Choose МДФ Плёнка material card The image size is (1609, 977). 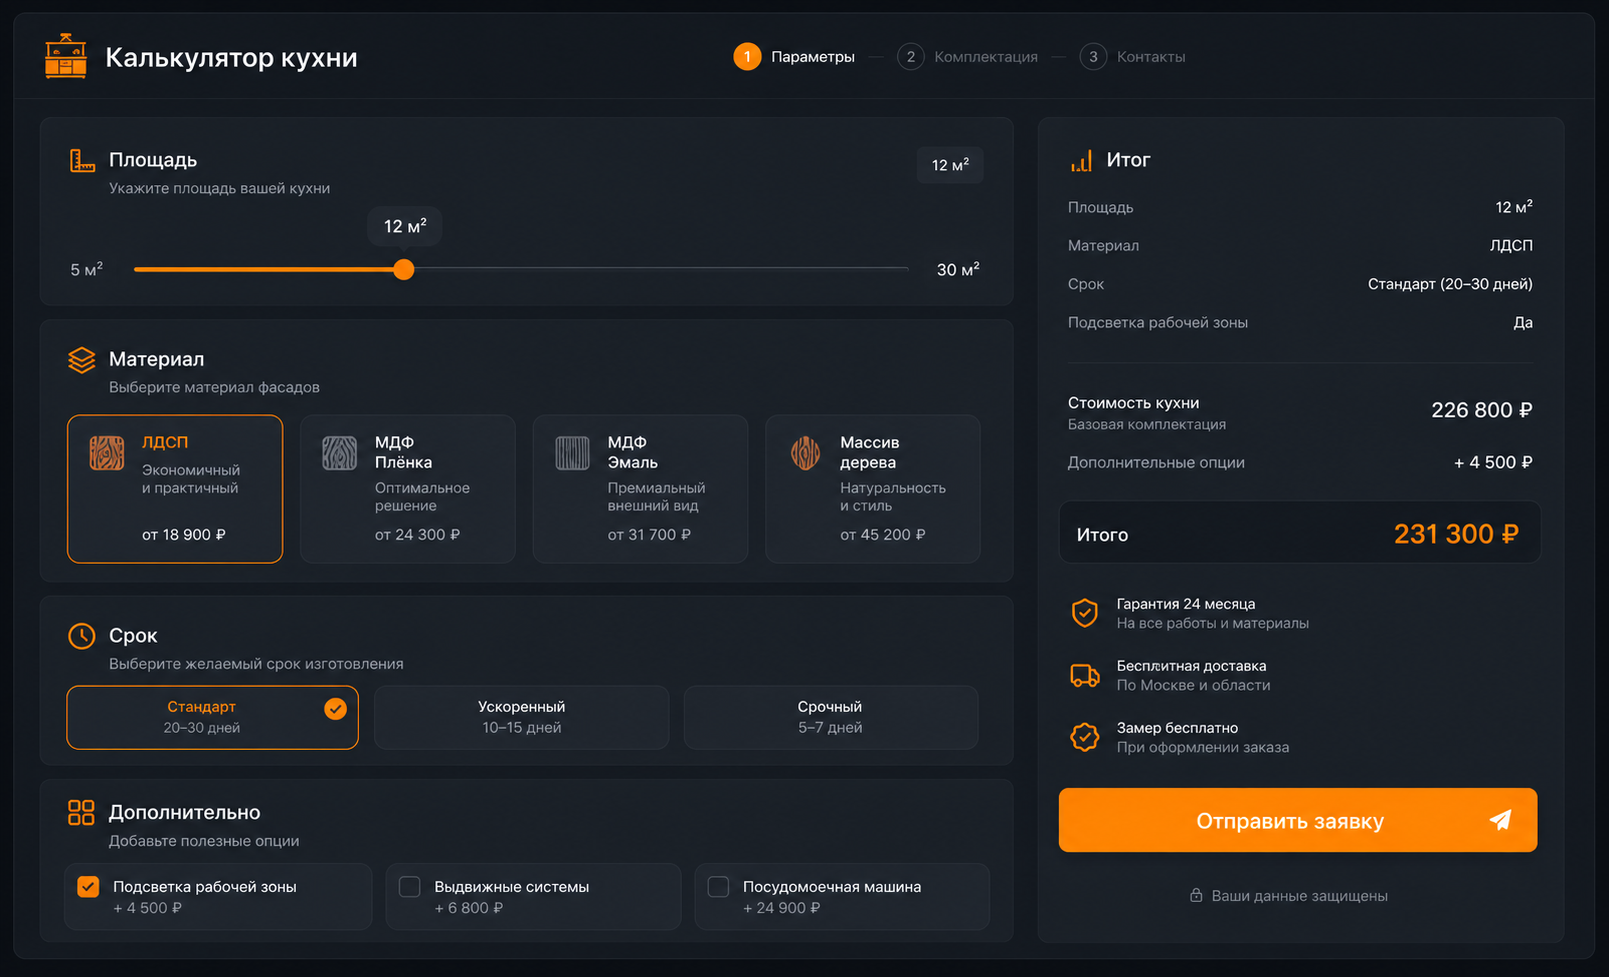coord(408,489)
